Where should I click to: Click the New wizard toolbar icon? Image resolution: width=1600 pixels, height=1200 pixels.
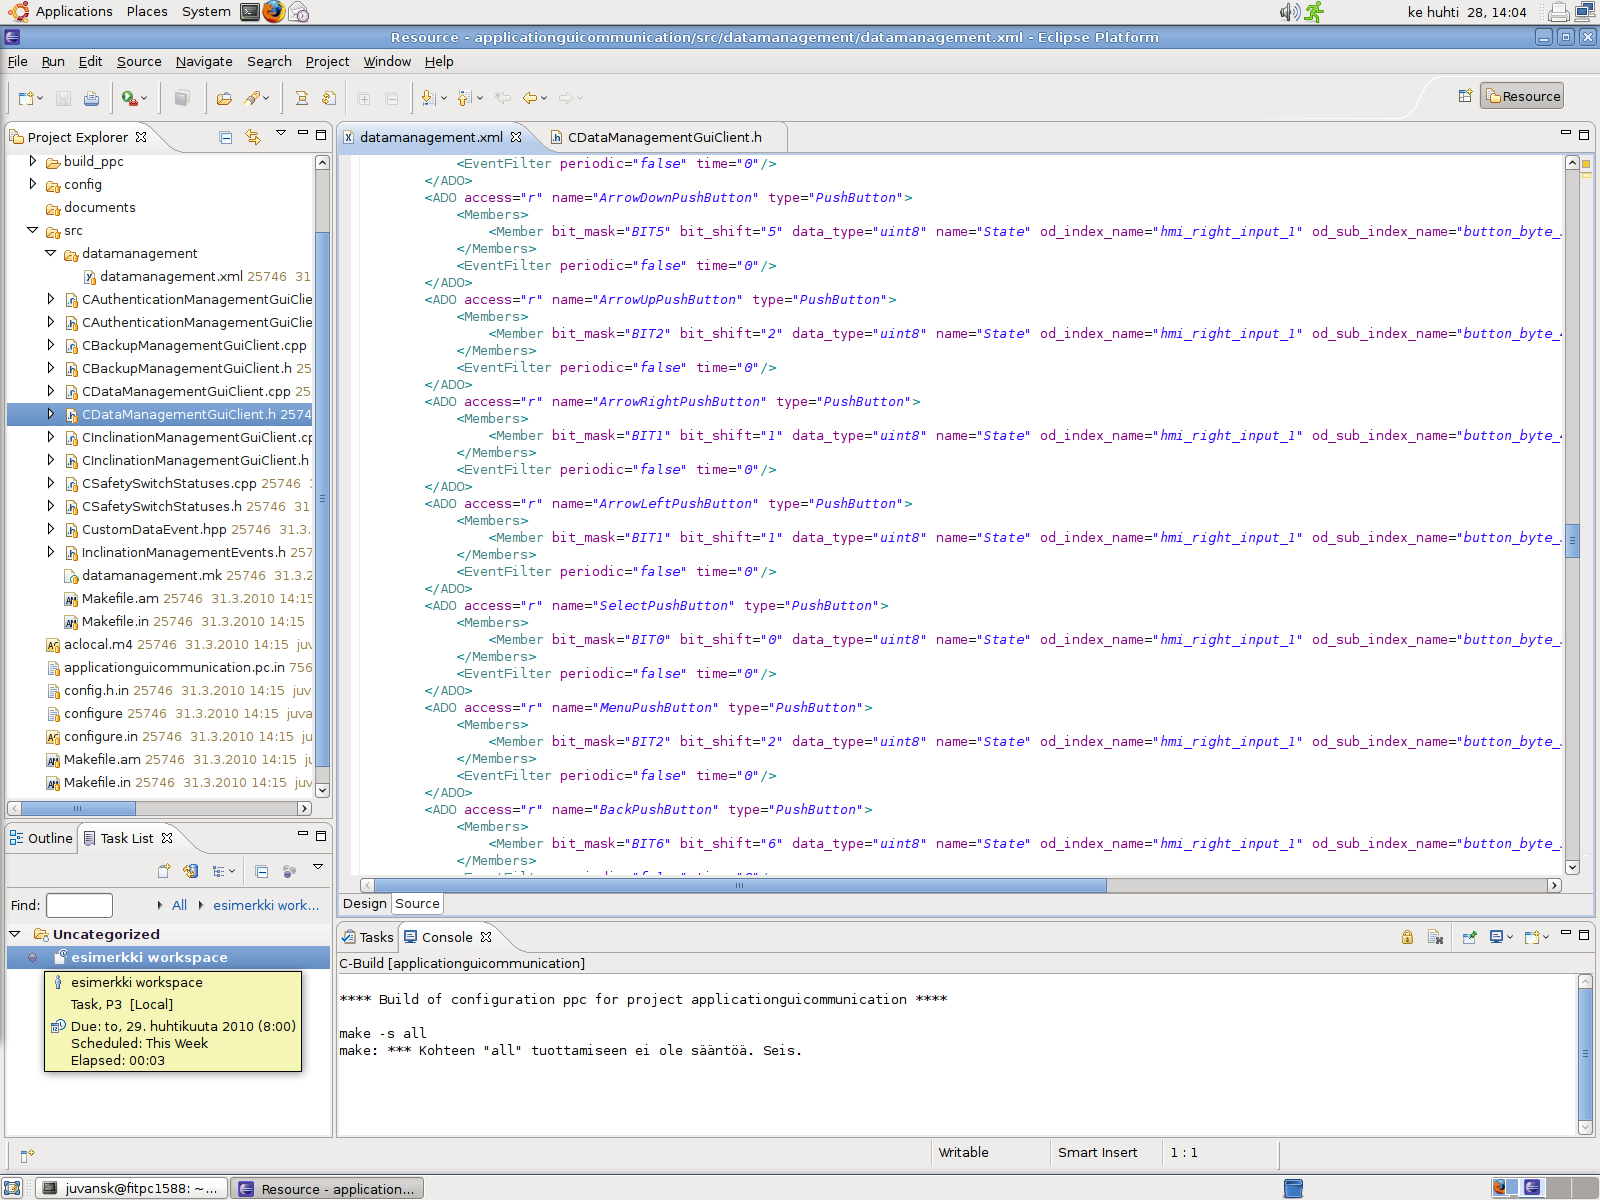[x=26, y=98]
